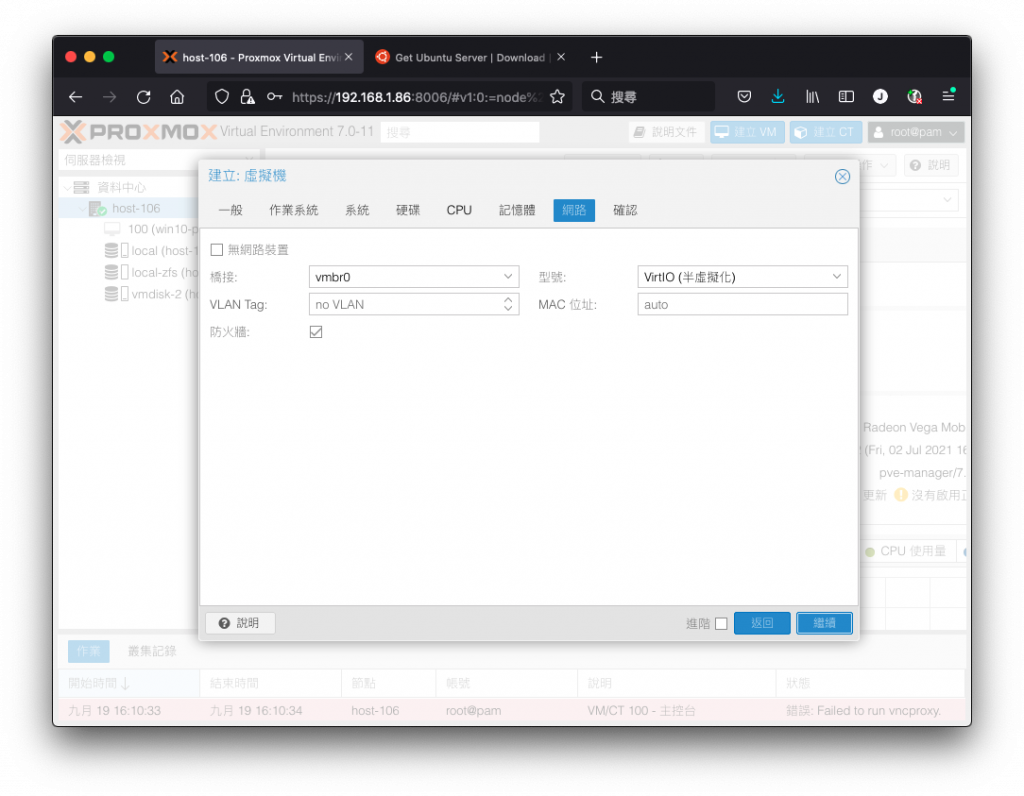Click the MAC address auto field
The image size is (1024, 796).
(743, 304)
